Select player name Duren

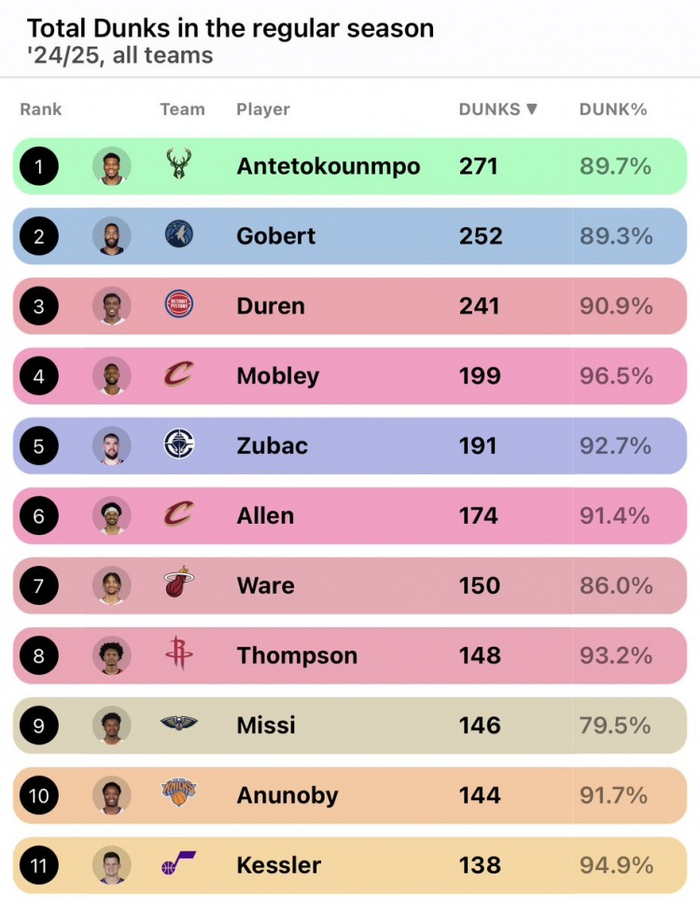point(270,306)
